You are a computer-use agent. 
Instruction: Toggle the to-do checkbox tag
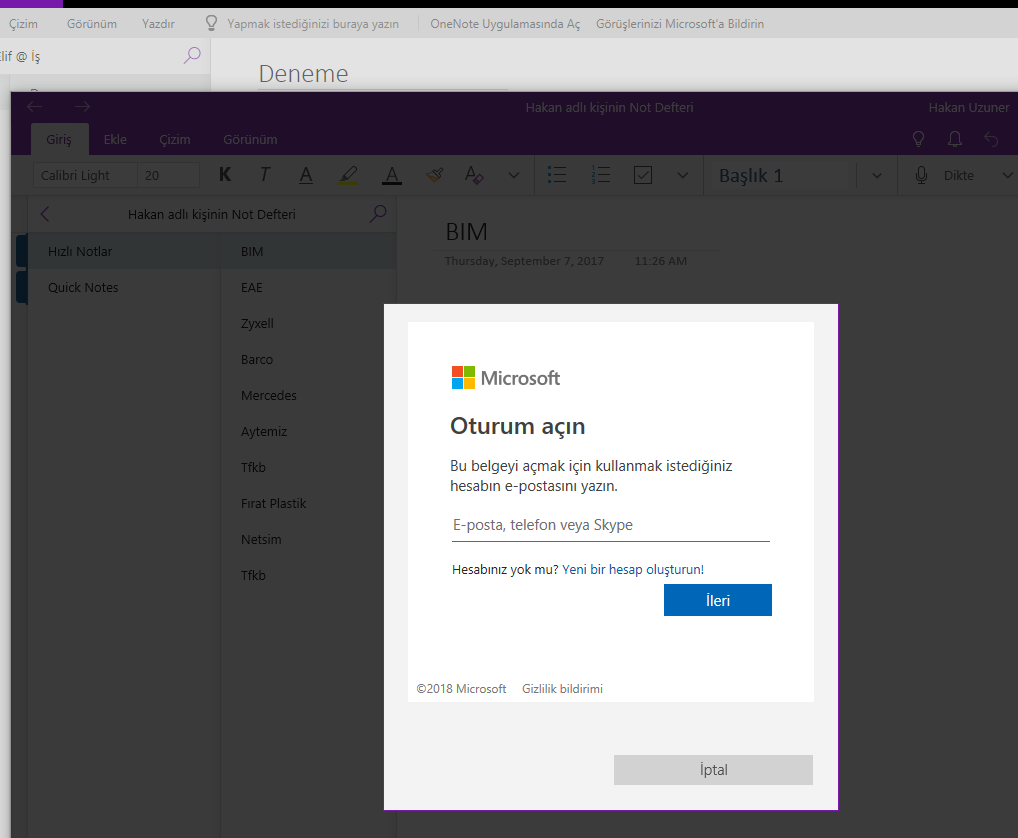(x=643, y=175)
